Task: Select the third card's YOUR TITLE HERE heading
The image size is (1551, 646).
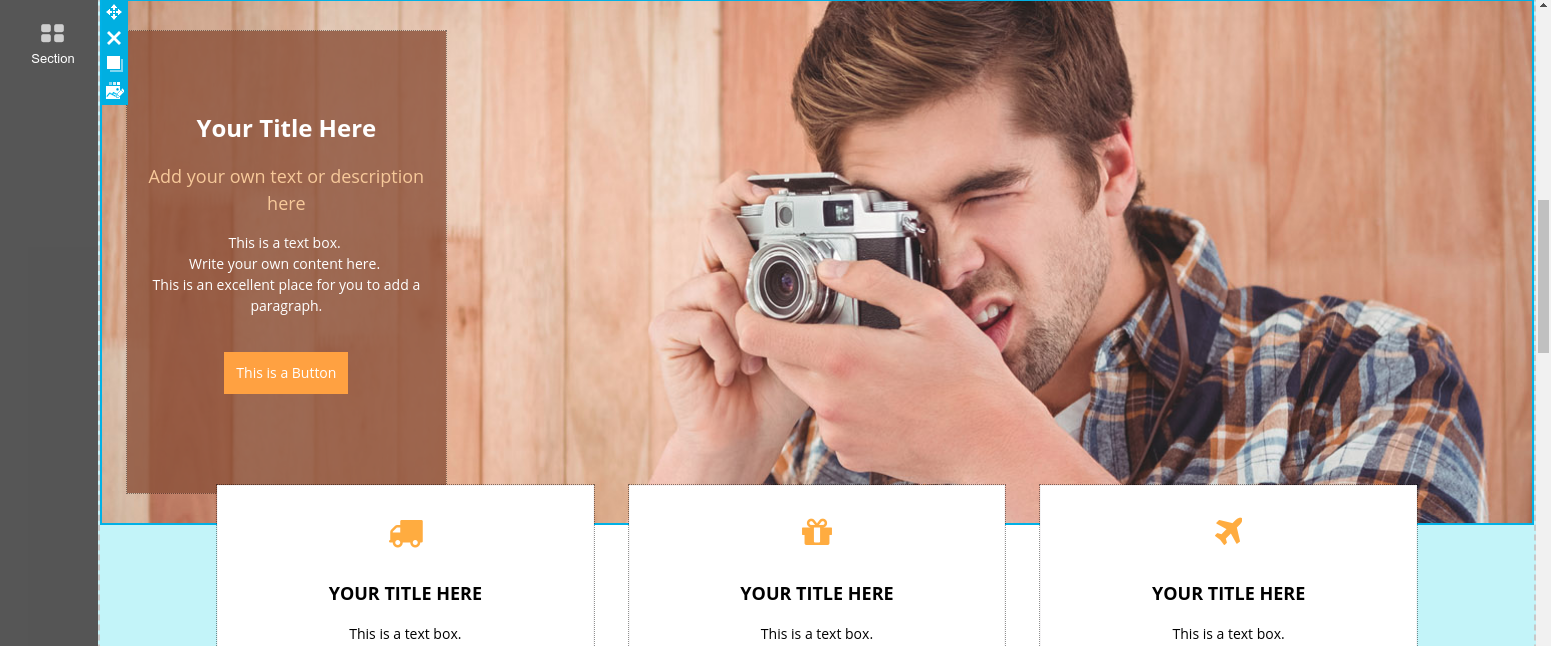Action: [1228, 593]
